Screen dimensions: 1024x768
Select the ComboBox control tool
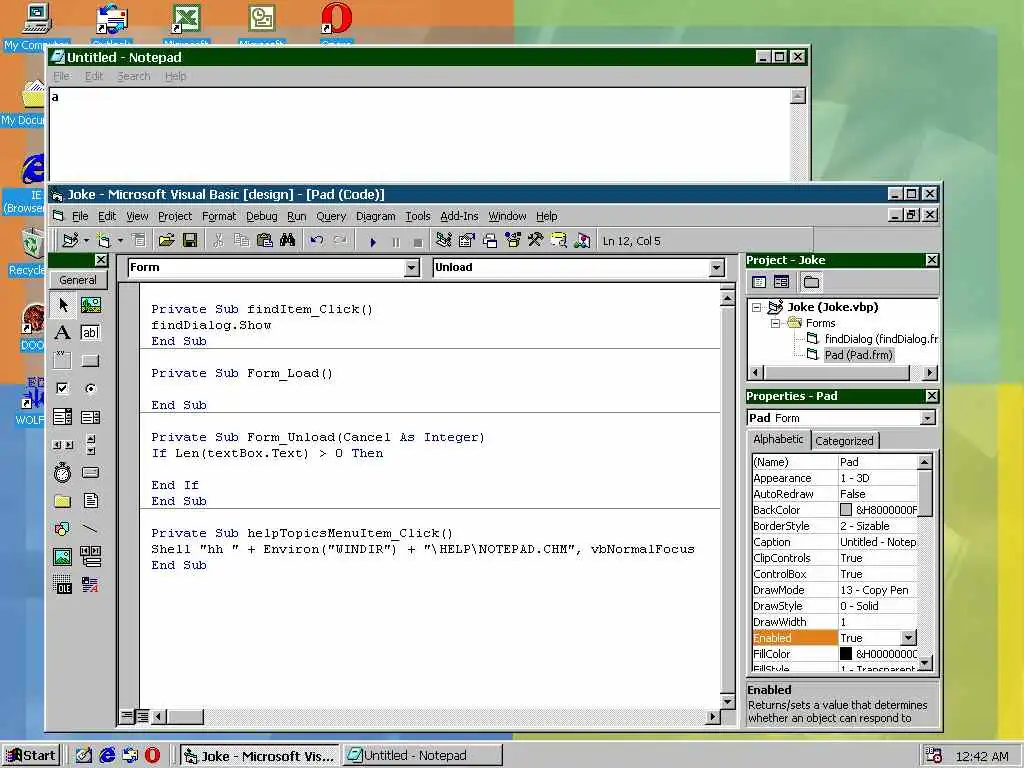(x=63, y=417)
